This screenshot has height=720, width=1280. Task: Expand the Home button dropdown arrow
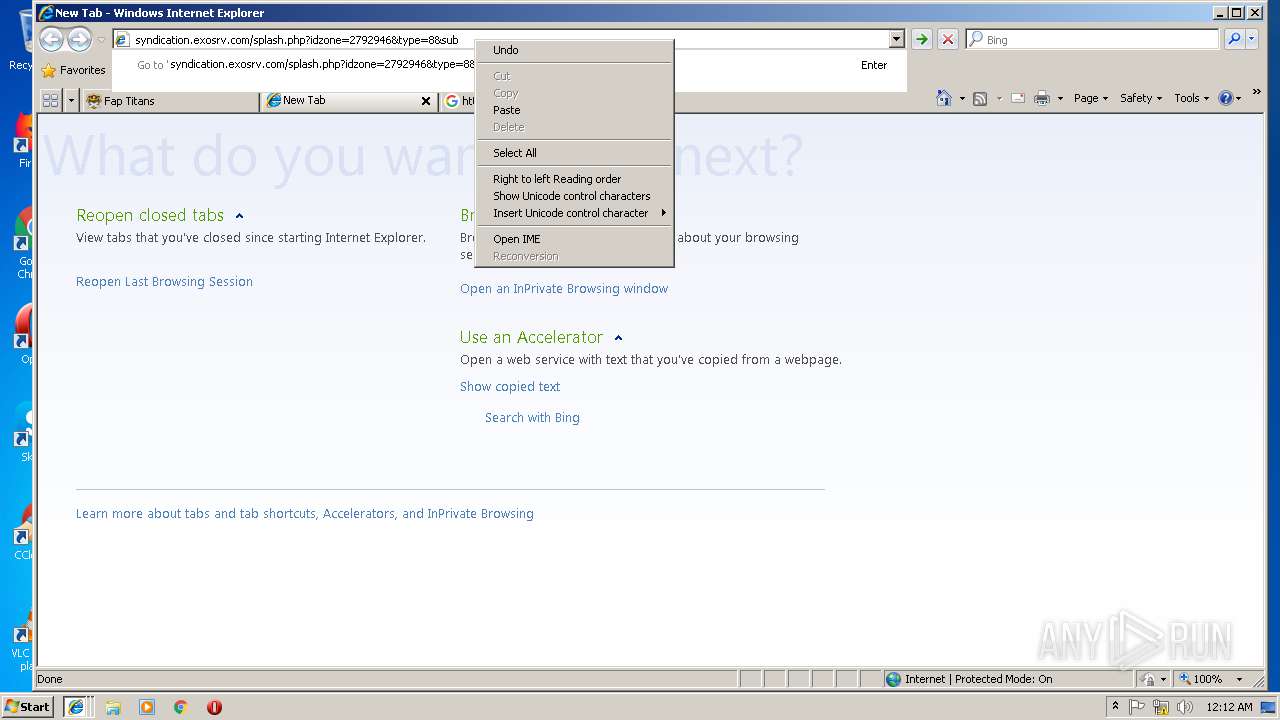pos(962,98)
